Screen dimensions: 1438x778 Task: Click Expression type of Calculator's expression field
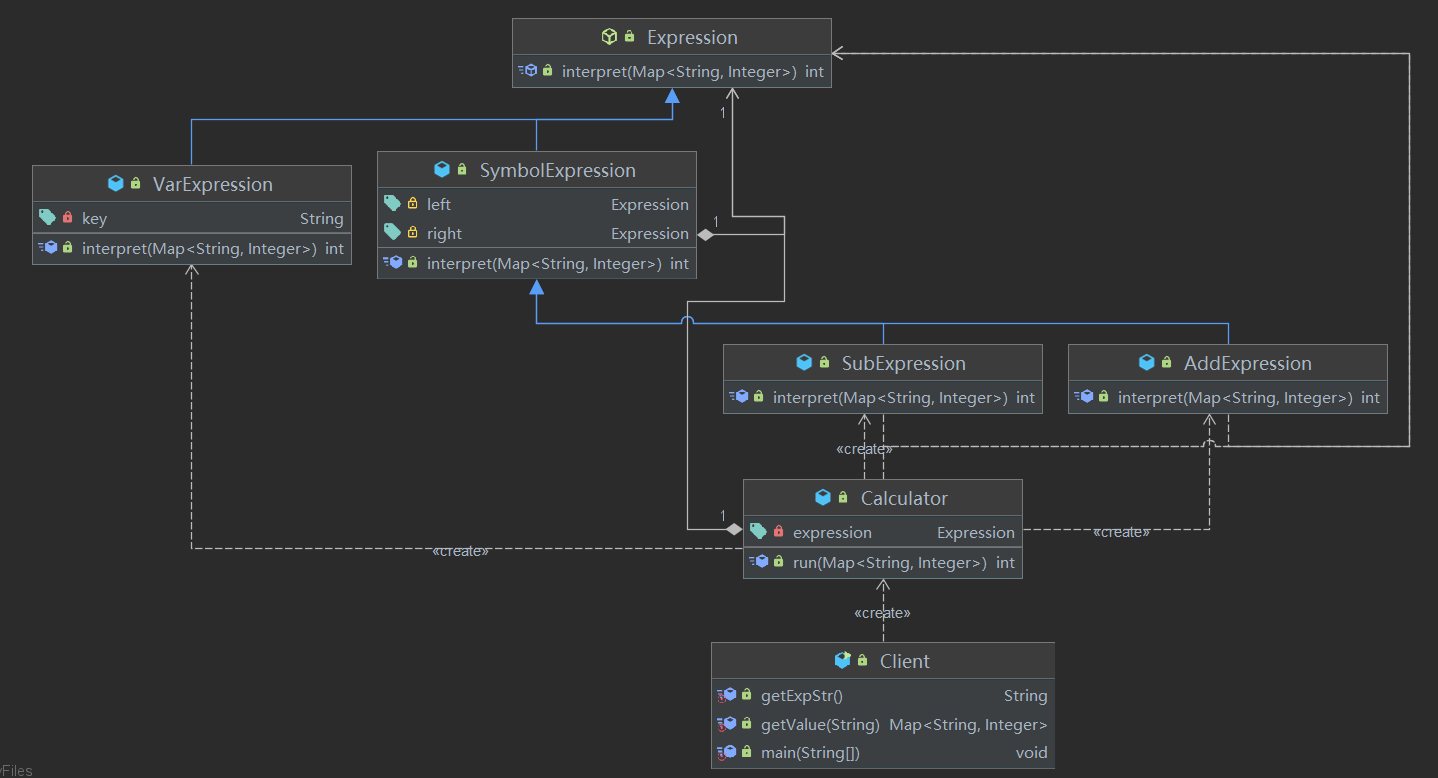click(976, 532)
